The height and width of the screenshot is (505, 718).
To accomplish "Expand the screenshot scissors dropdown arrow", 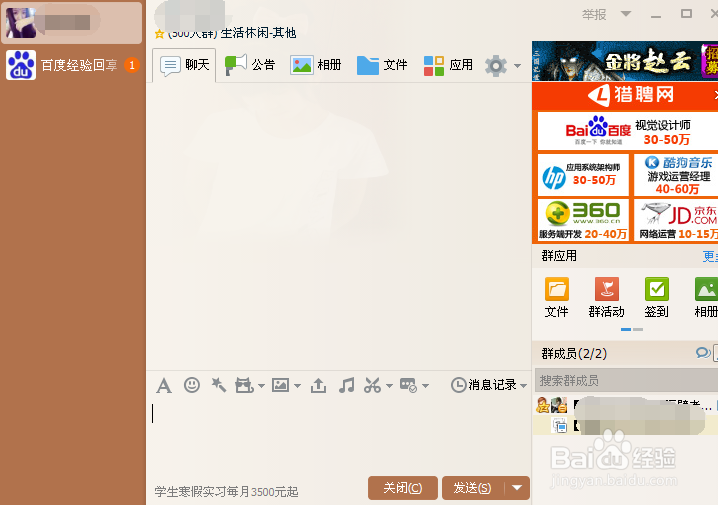I will coord(390,386).
